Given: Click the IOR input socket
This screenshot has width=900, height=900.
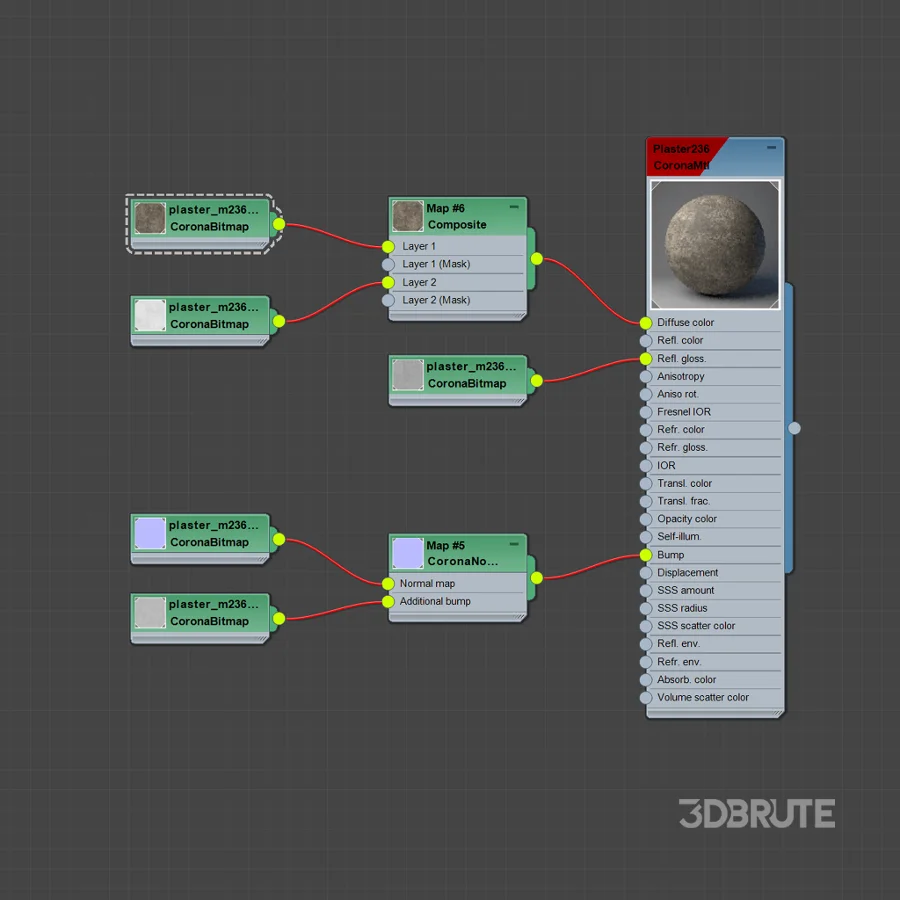Looking at the screenshot, I should (x=646, y=465).
